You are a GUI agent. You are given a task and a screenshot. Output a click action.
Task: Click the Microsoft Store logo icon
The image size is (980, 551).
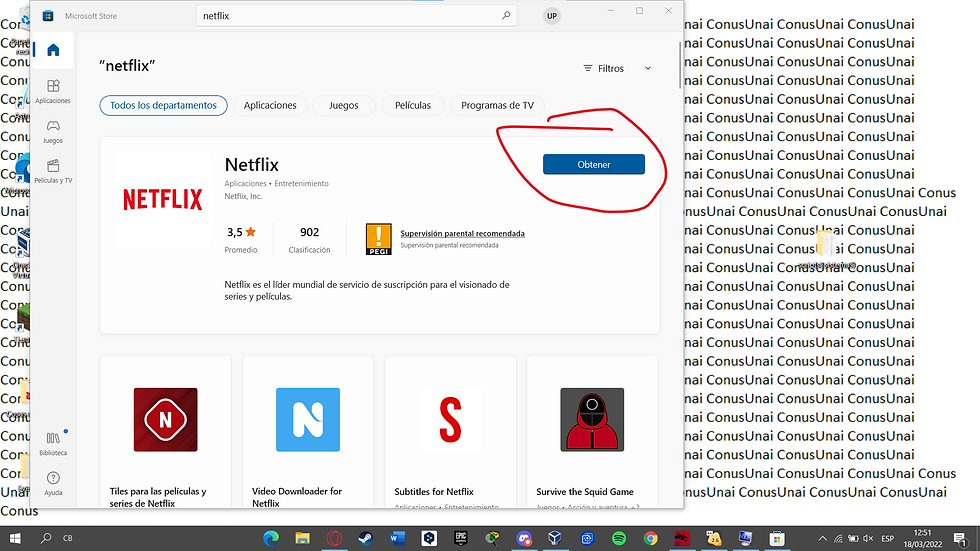click(48, 16)
